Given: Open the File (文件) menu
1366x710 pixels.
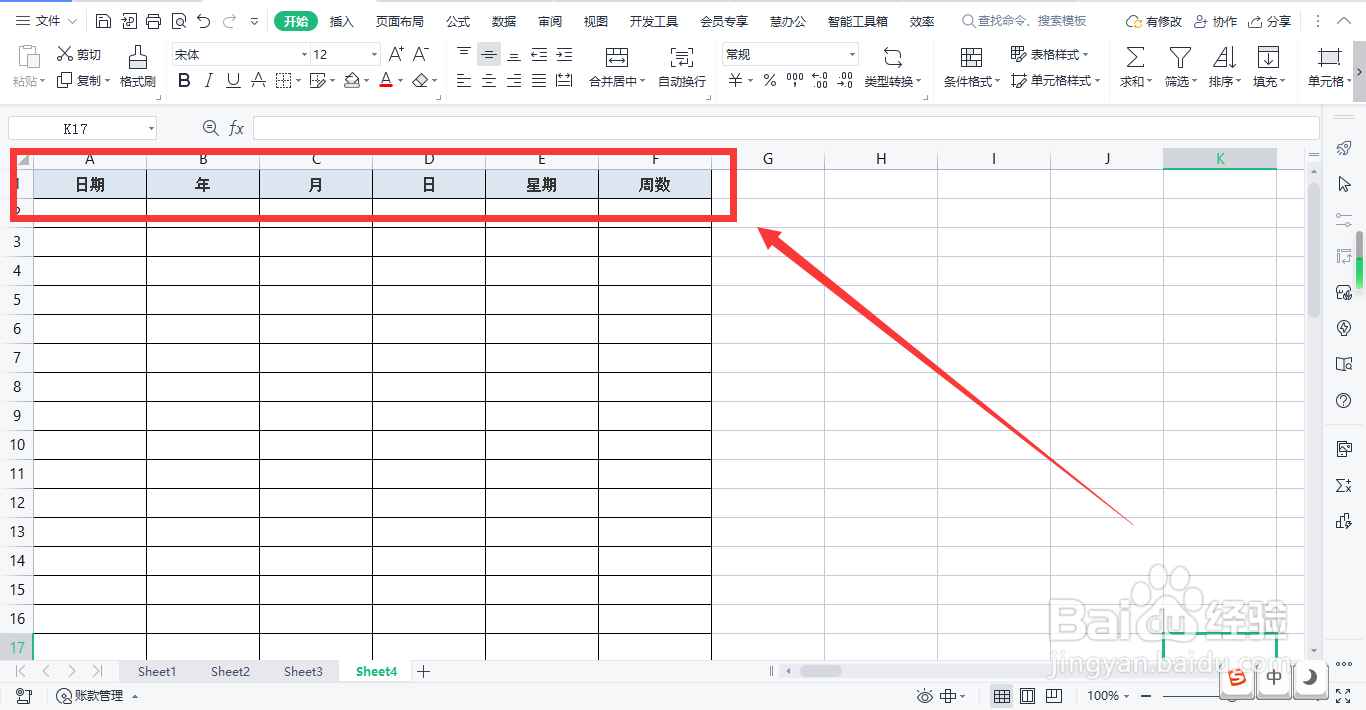Looking at the screenshot, I should (x=47, y=21).
